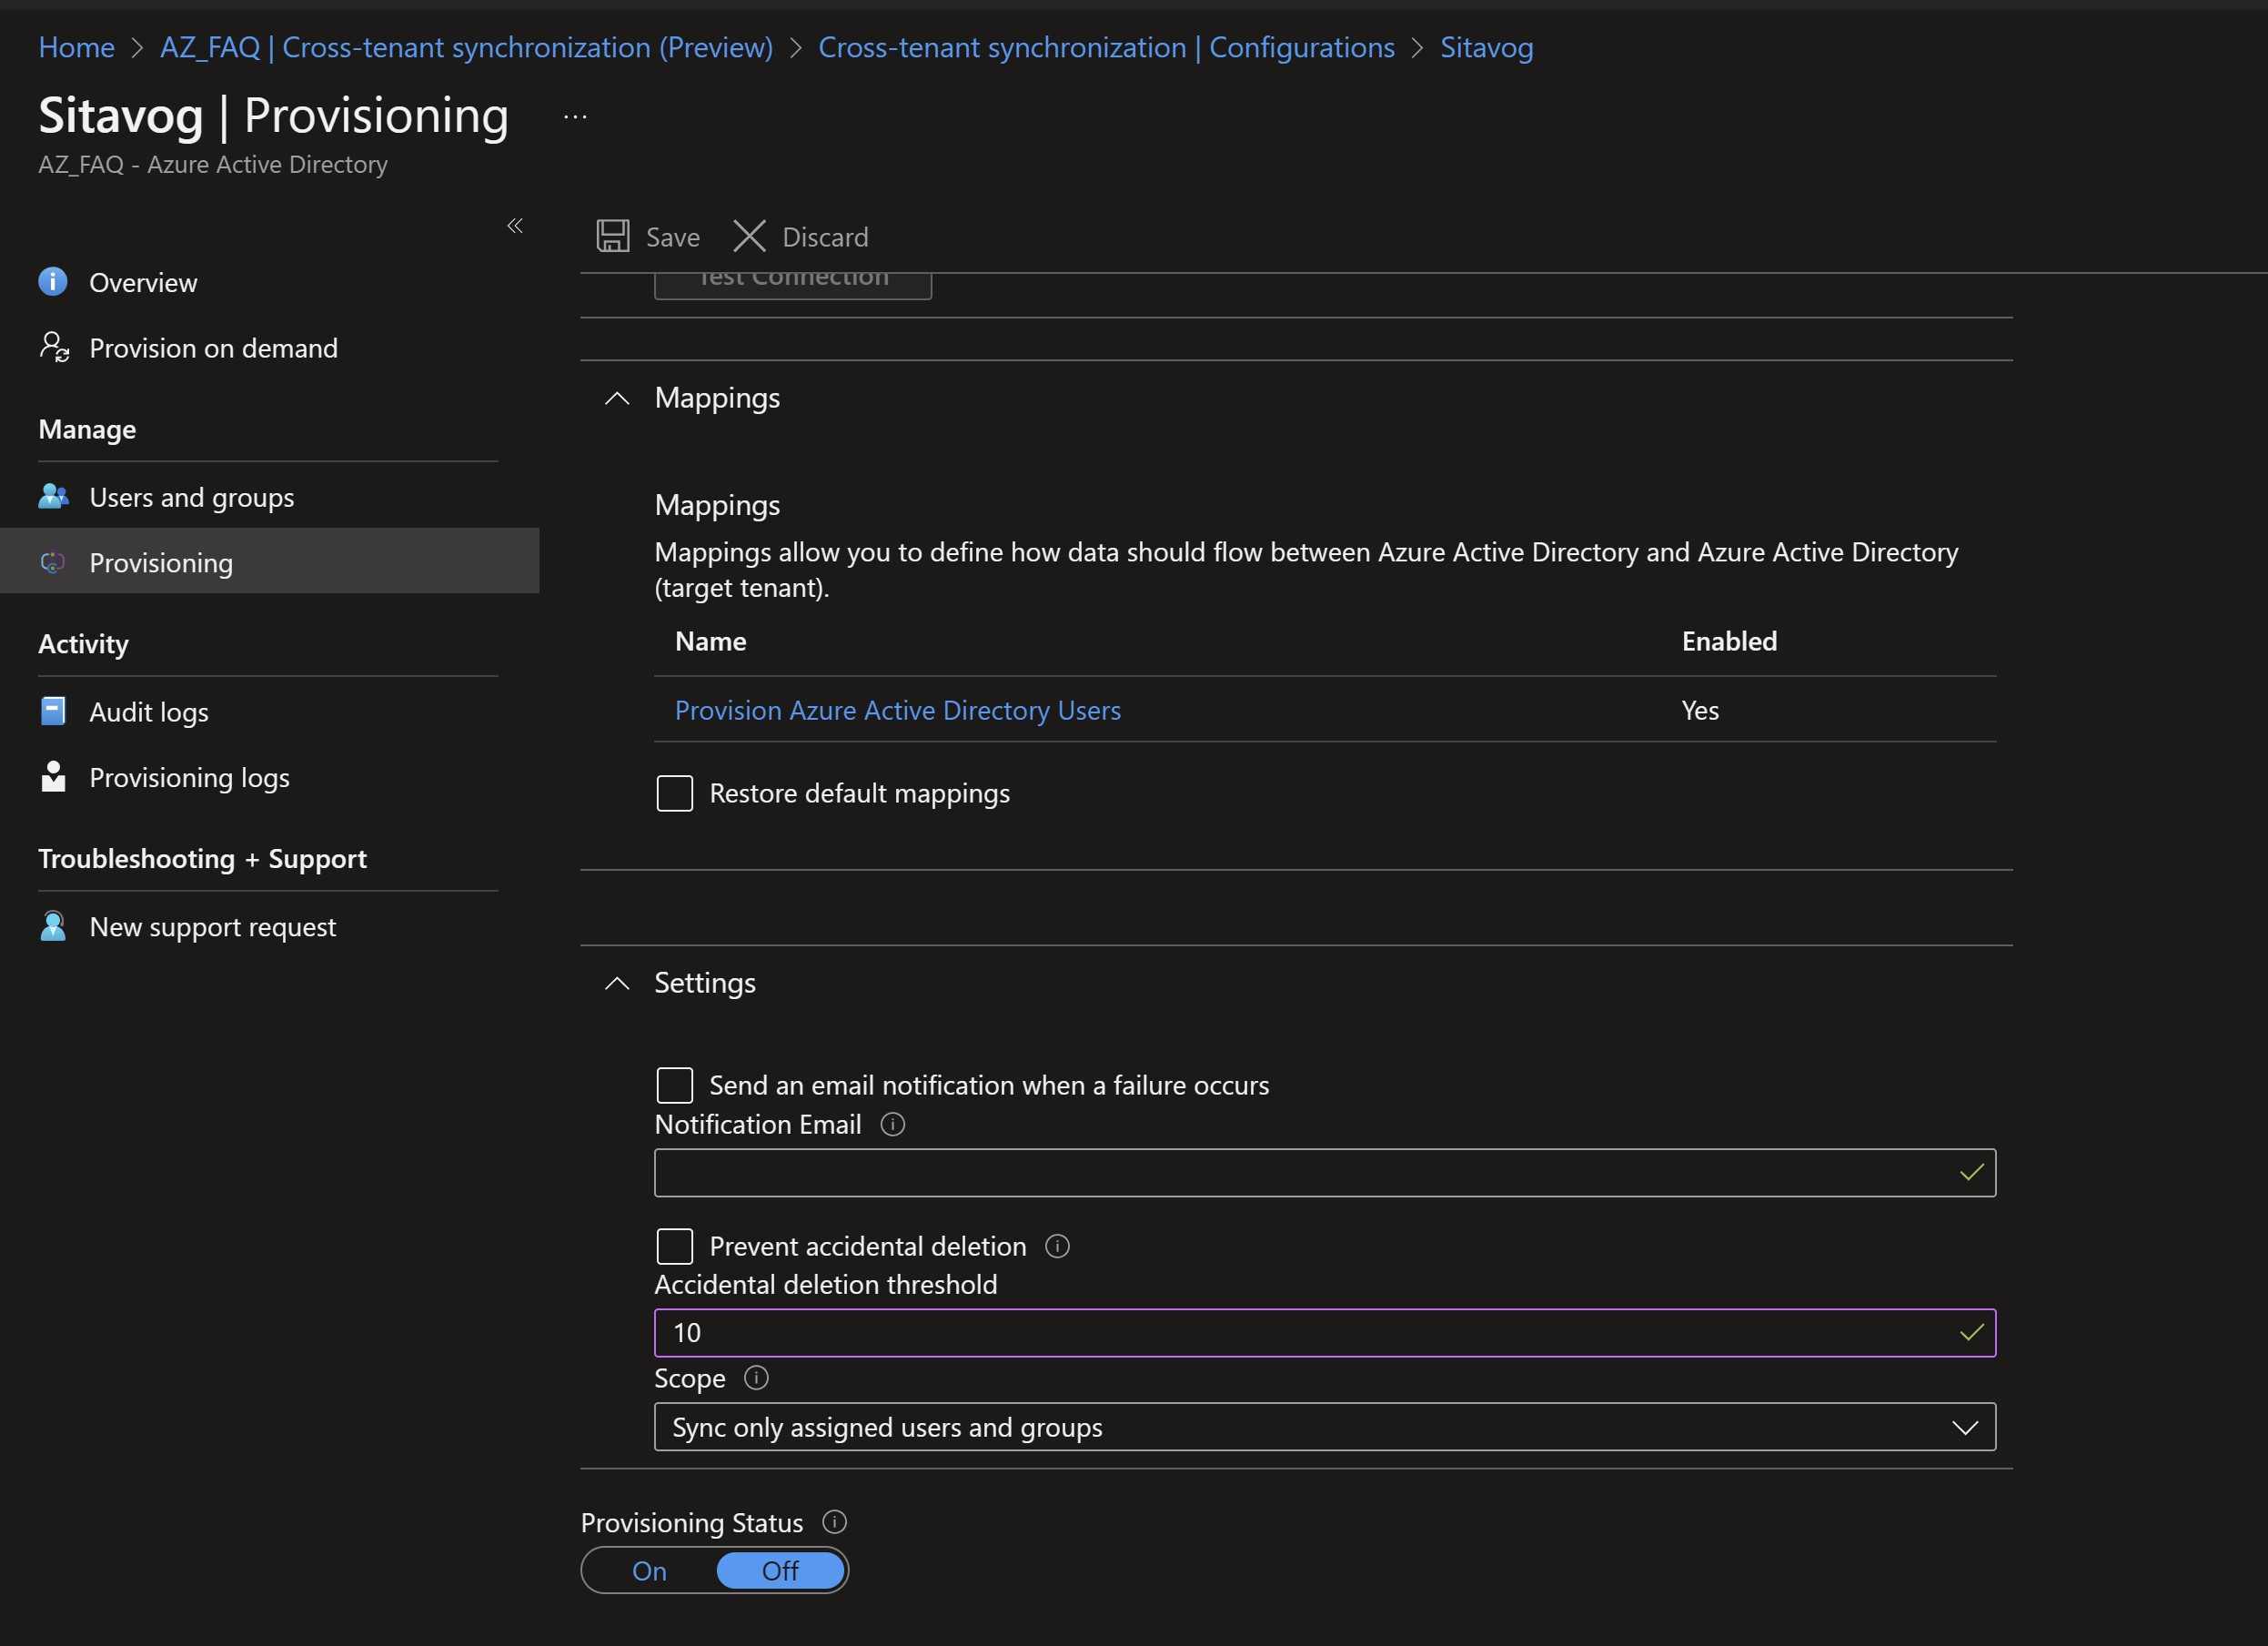Click the Audit logs book icon
This screenshot has width=2268, height=1646.
point(53,711)
